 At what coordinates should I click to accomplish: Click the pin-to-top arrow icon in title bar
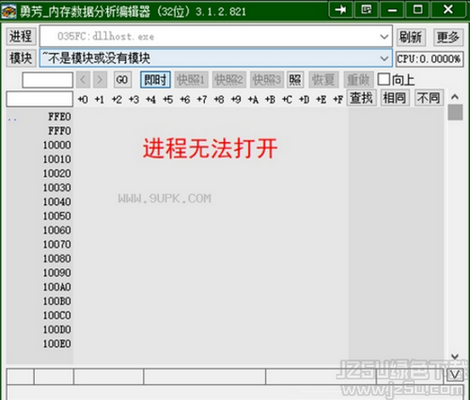tap(340, 10)
